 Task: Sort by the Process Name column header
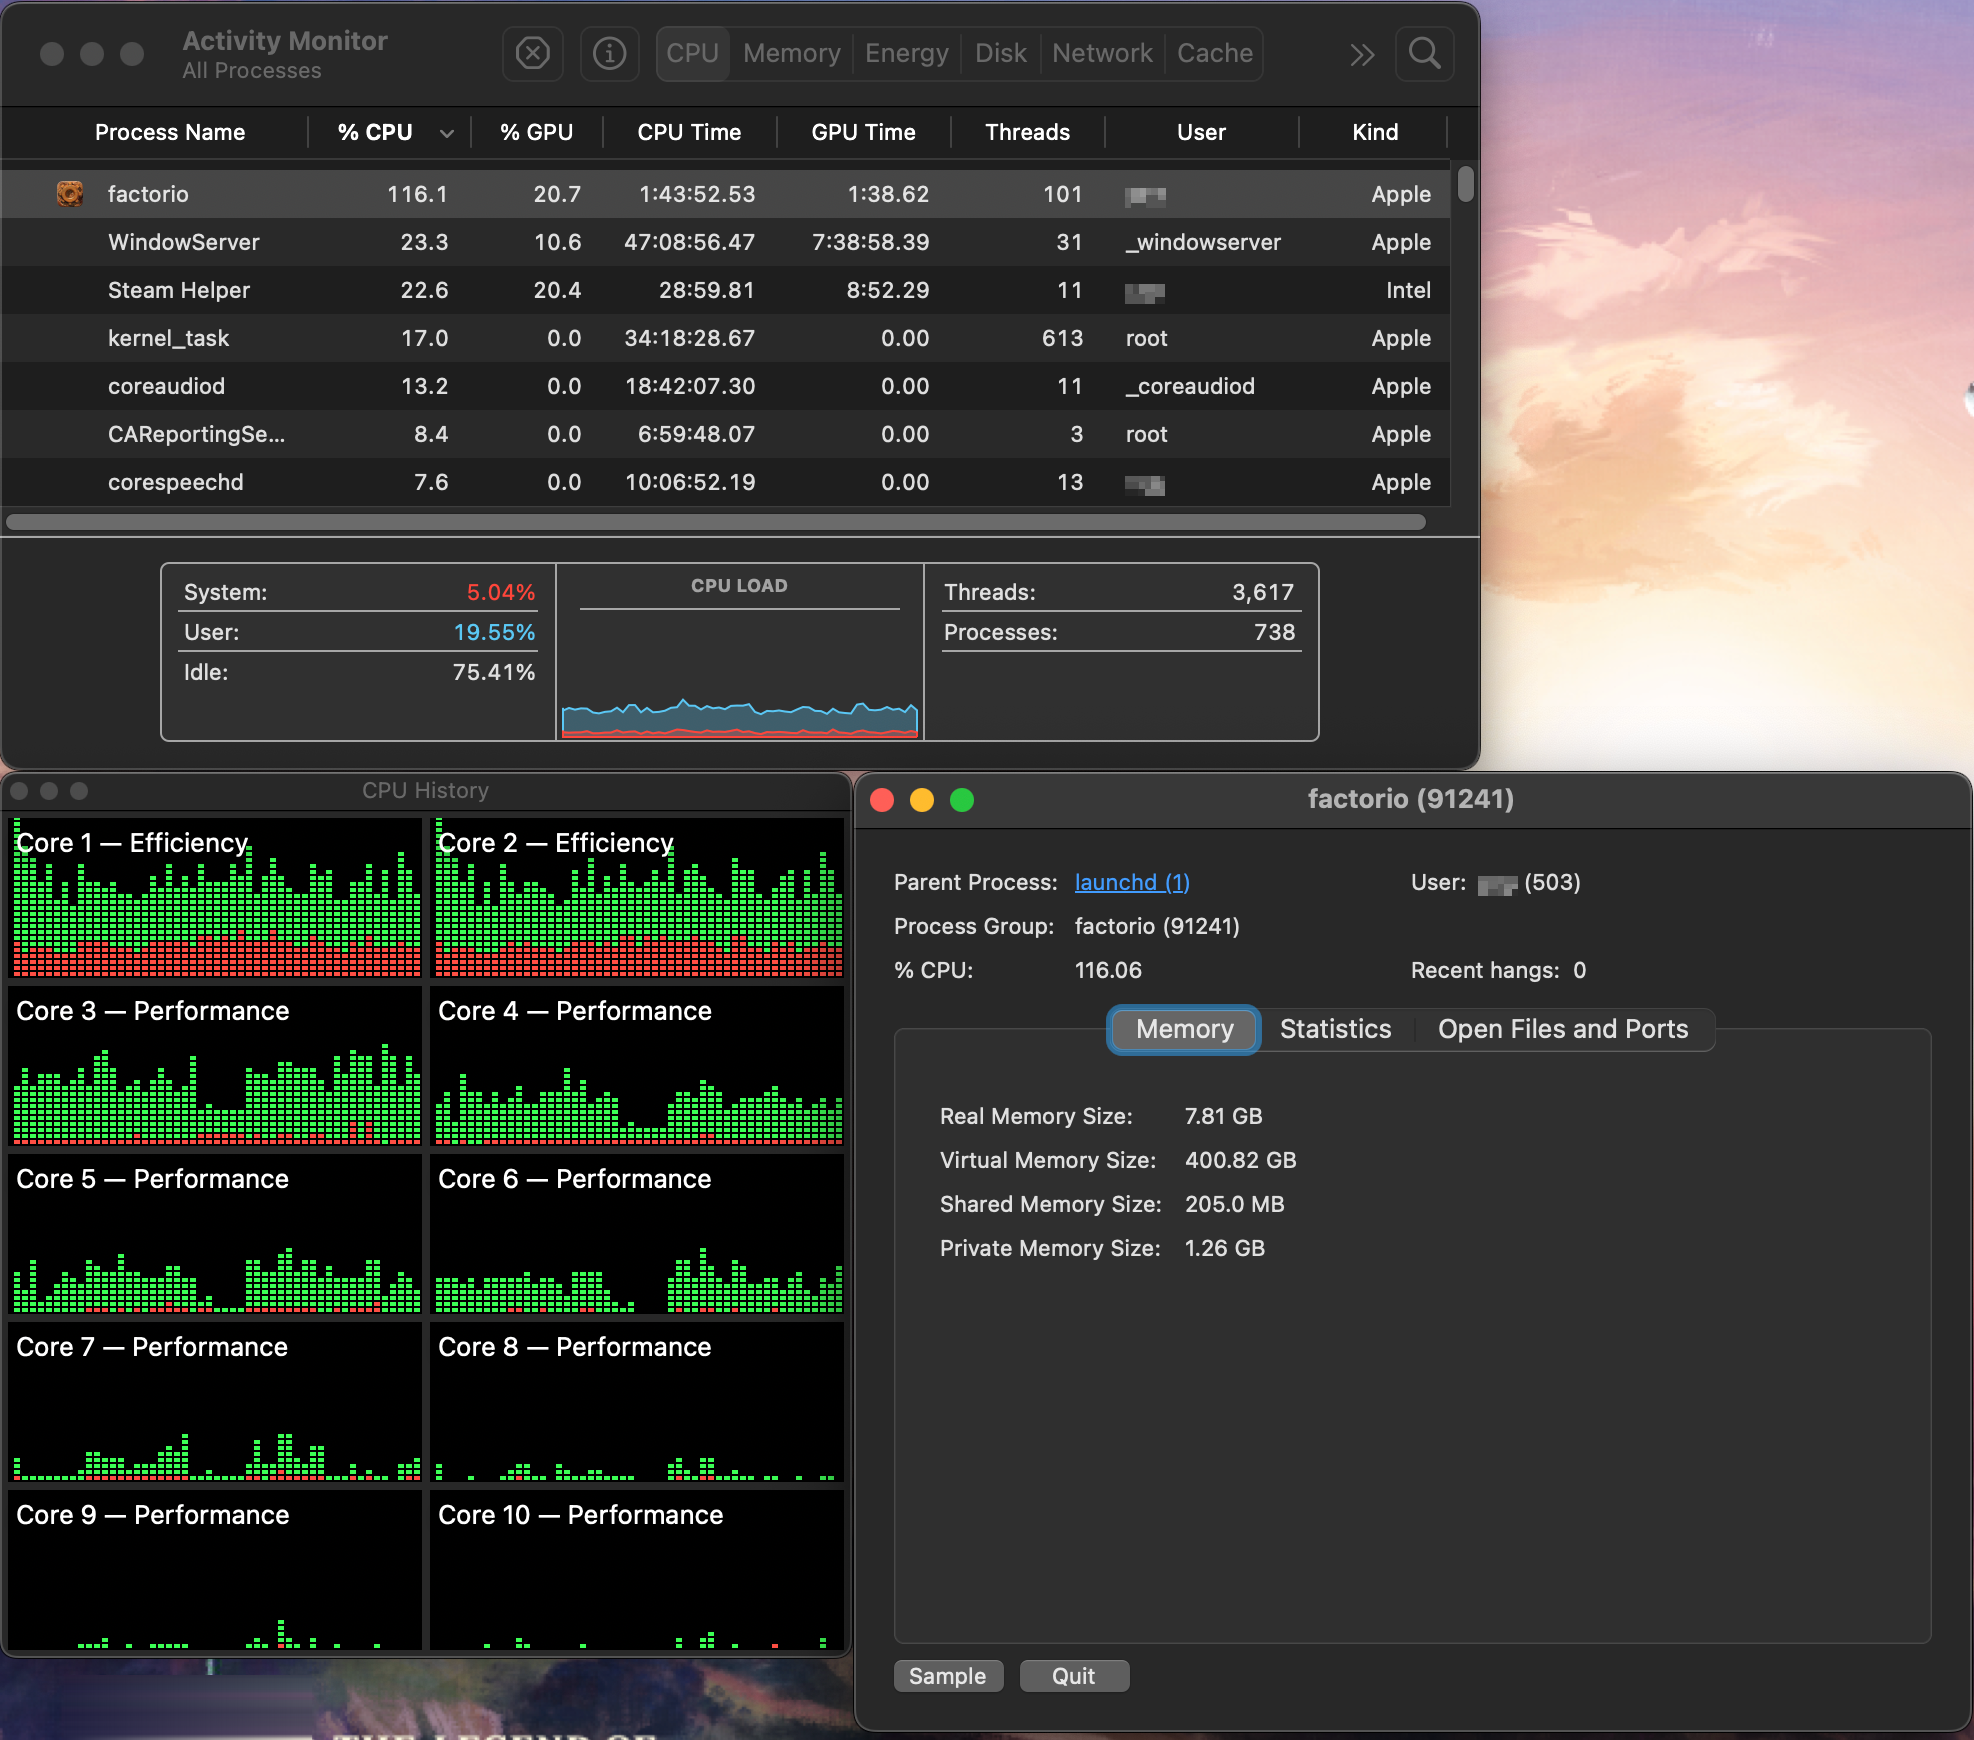[x=170, y=132]
